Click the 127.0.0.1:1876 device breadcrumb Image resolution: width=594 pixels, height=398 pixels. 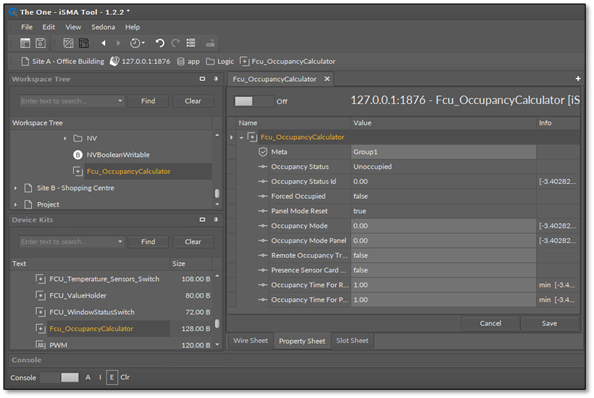[x=140, y=61]
